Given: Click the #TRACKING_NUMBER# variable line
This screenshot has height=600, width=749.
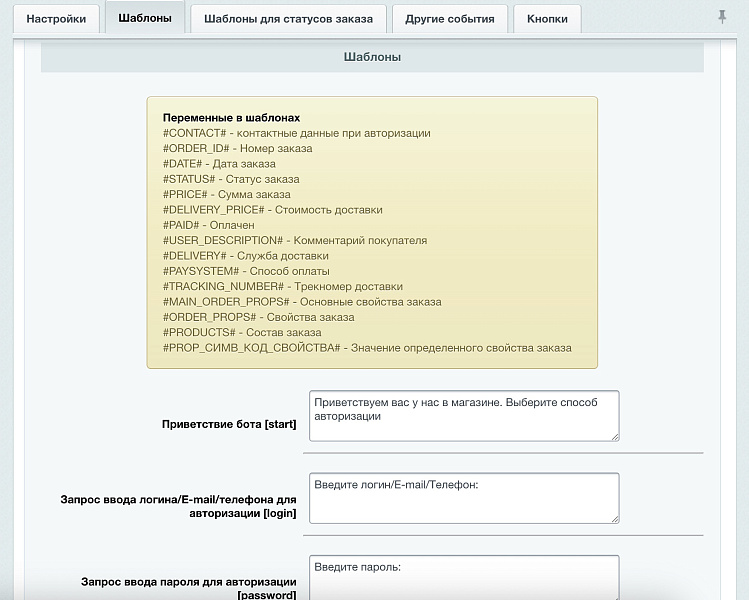Looking at the screenshot, I should pyautogui.click(x=283, y=286).
